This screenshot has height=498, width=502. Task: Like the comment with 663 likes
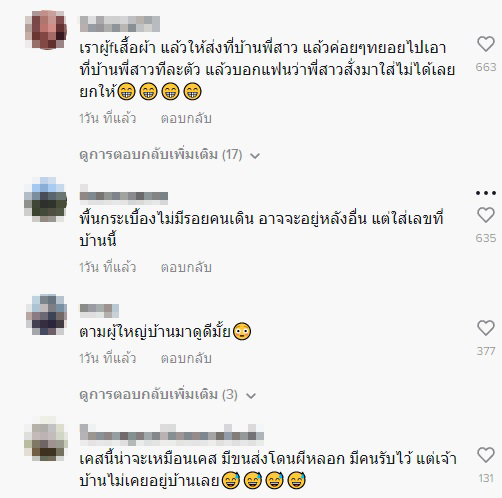pyautogui.click(x=486, y=44)
